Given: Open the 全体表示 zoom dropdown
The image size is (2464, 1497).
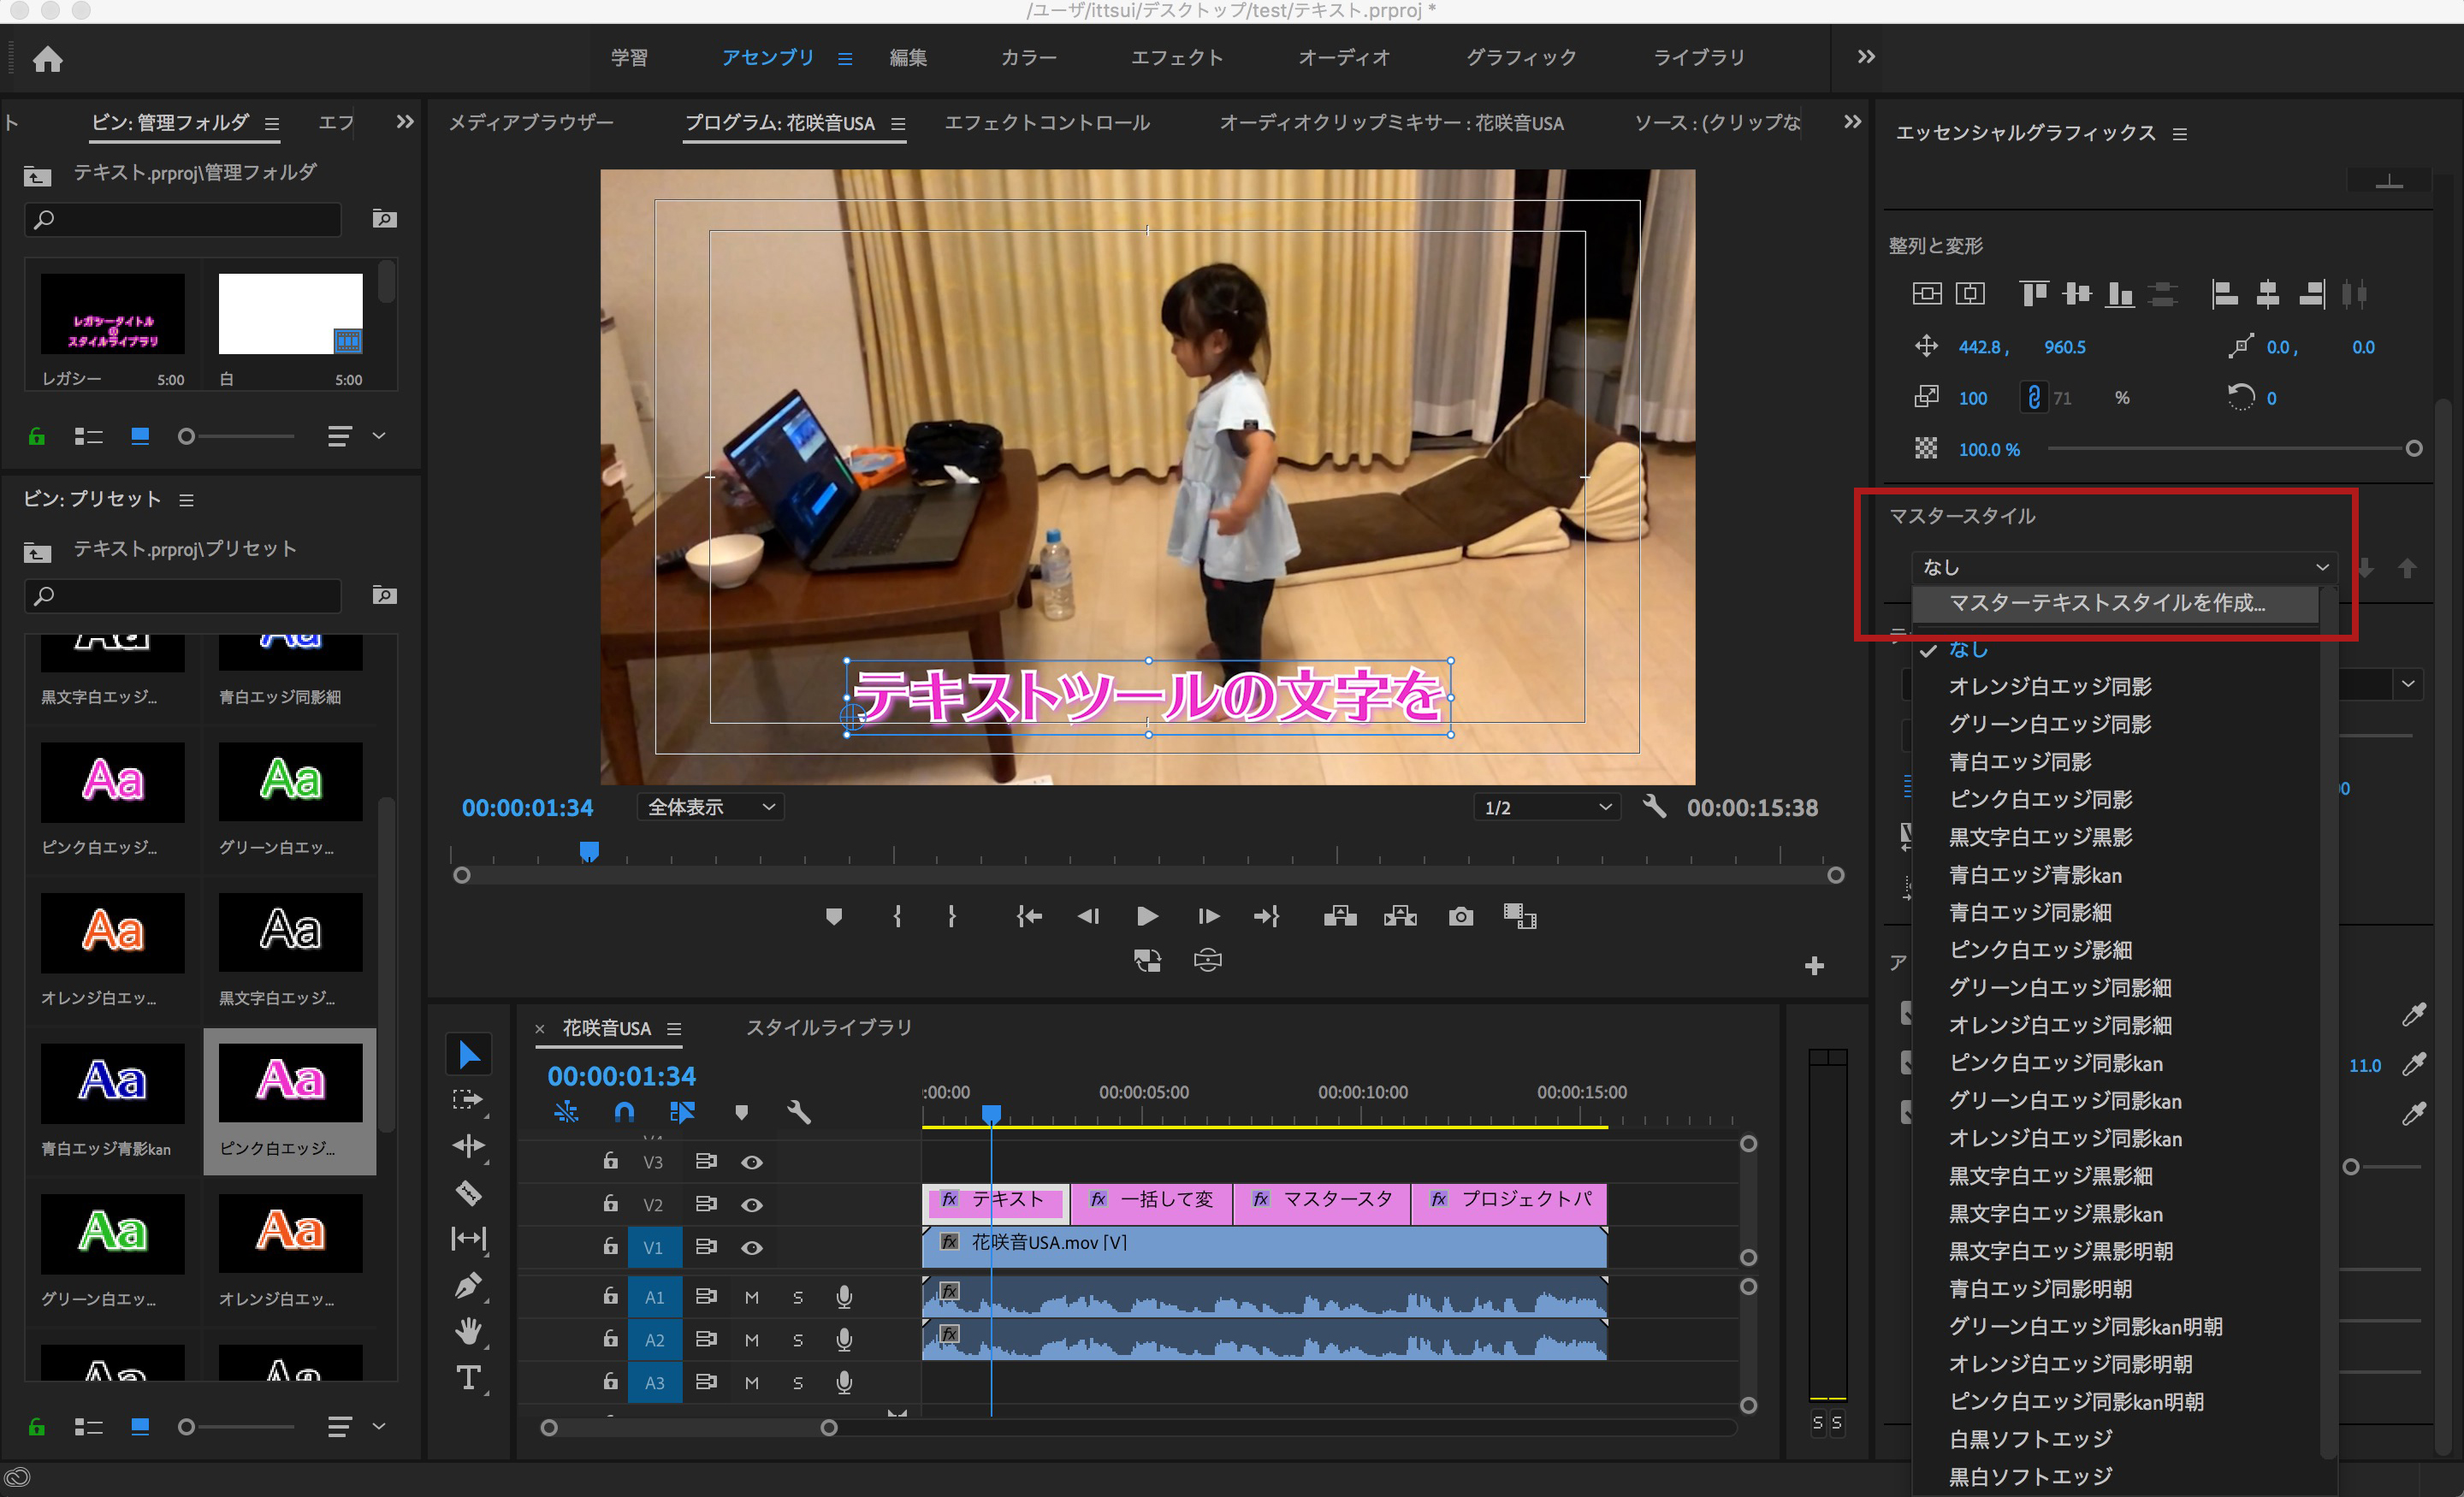Looking at the screenshot, I should pos(710,807).
